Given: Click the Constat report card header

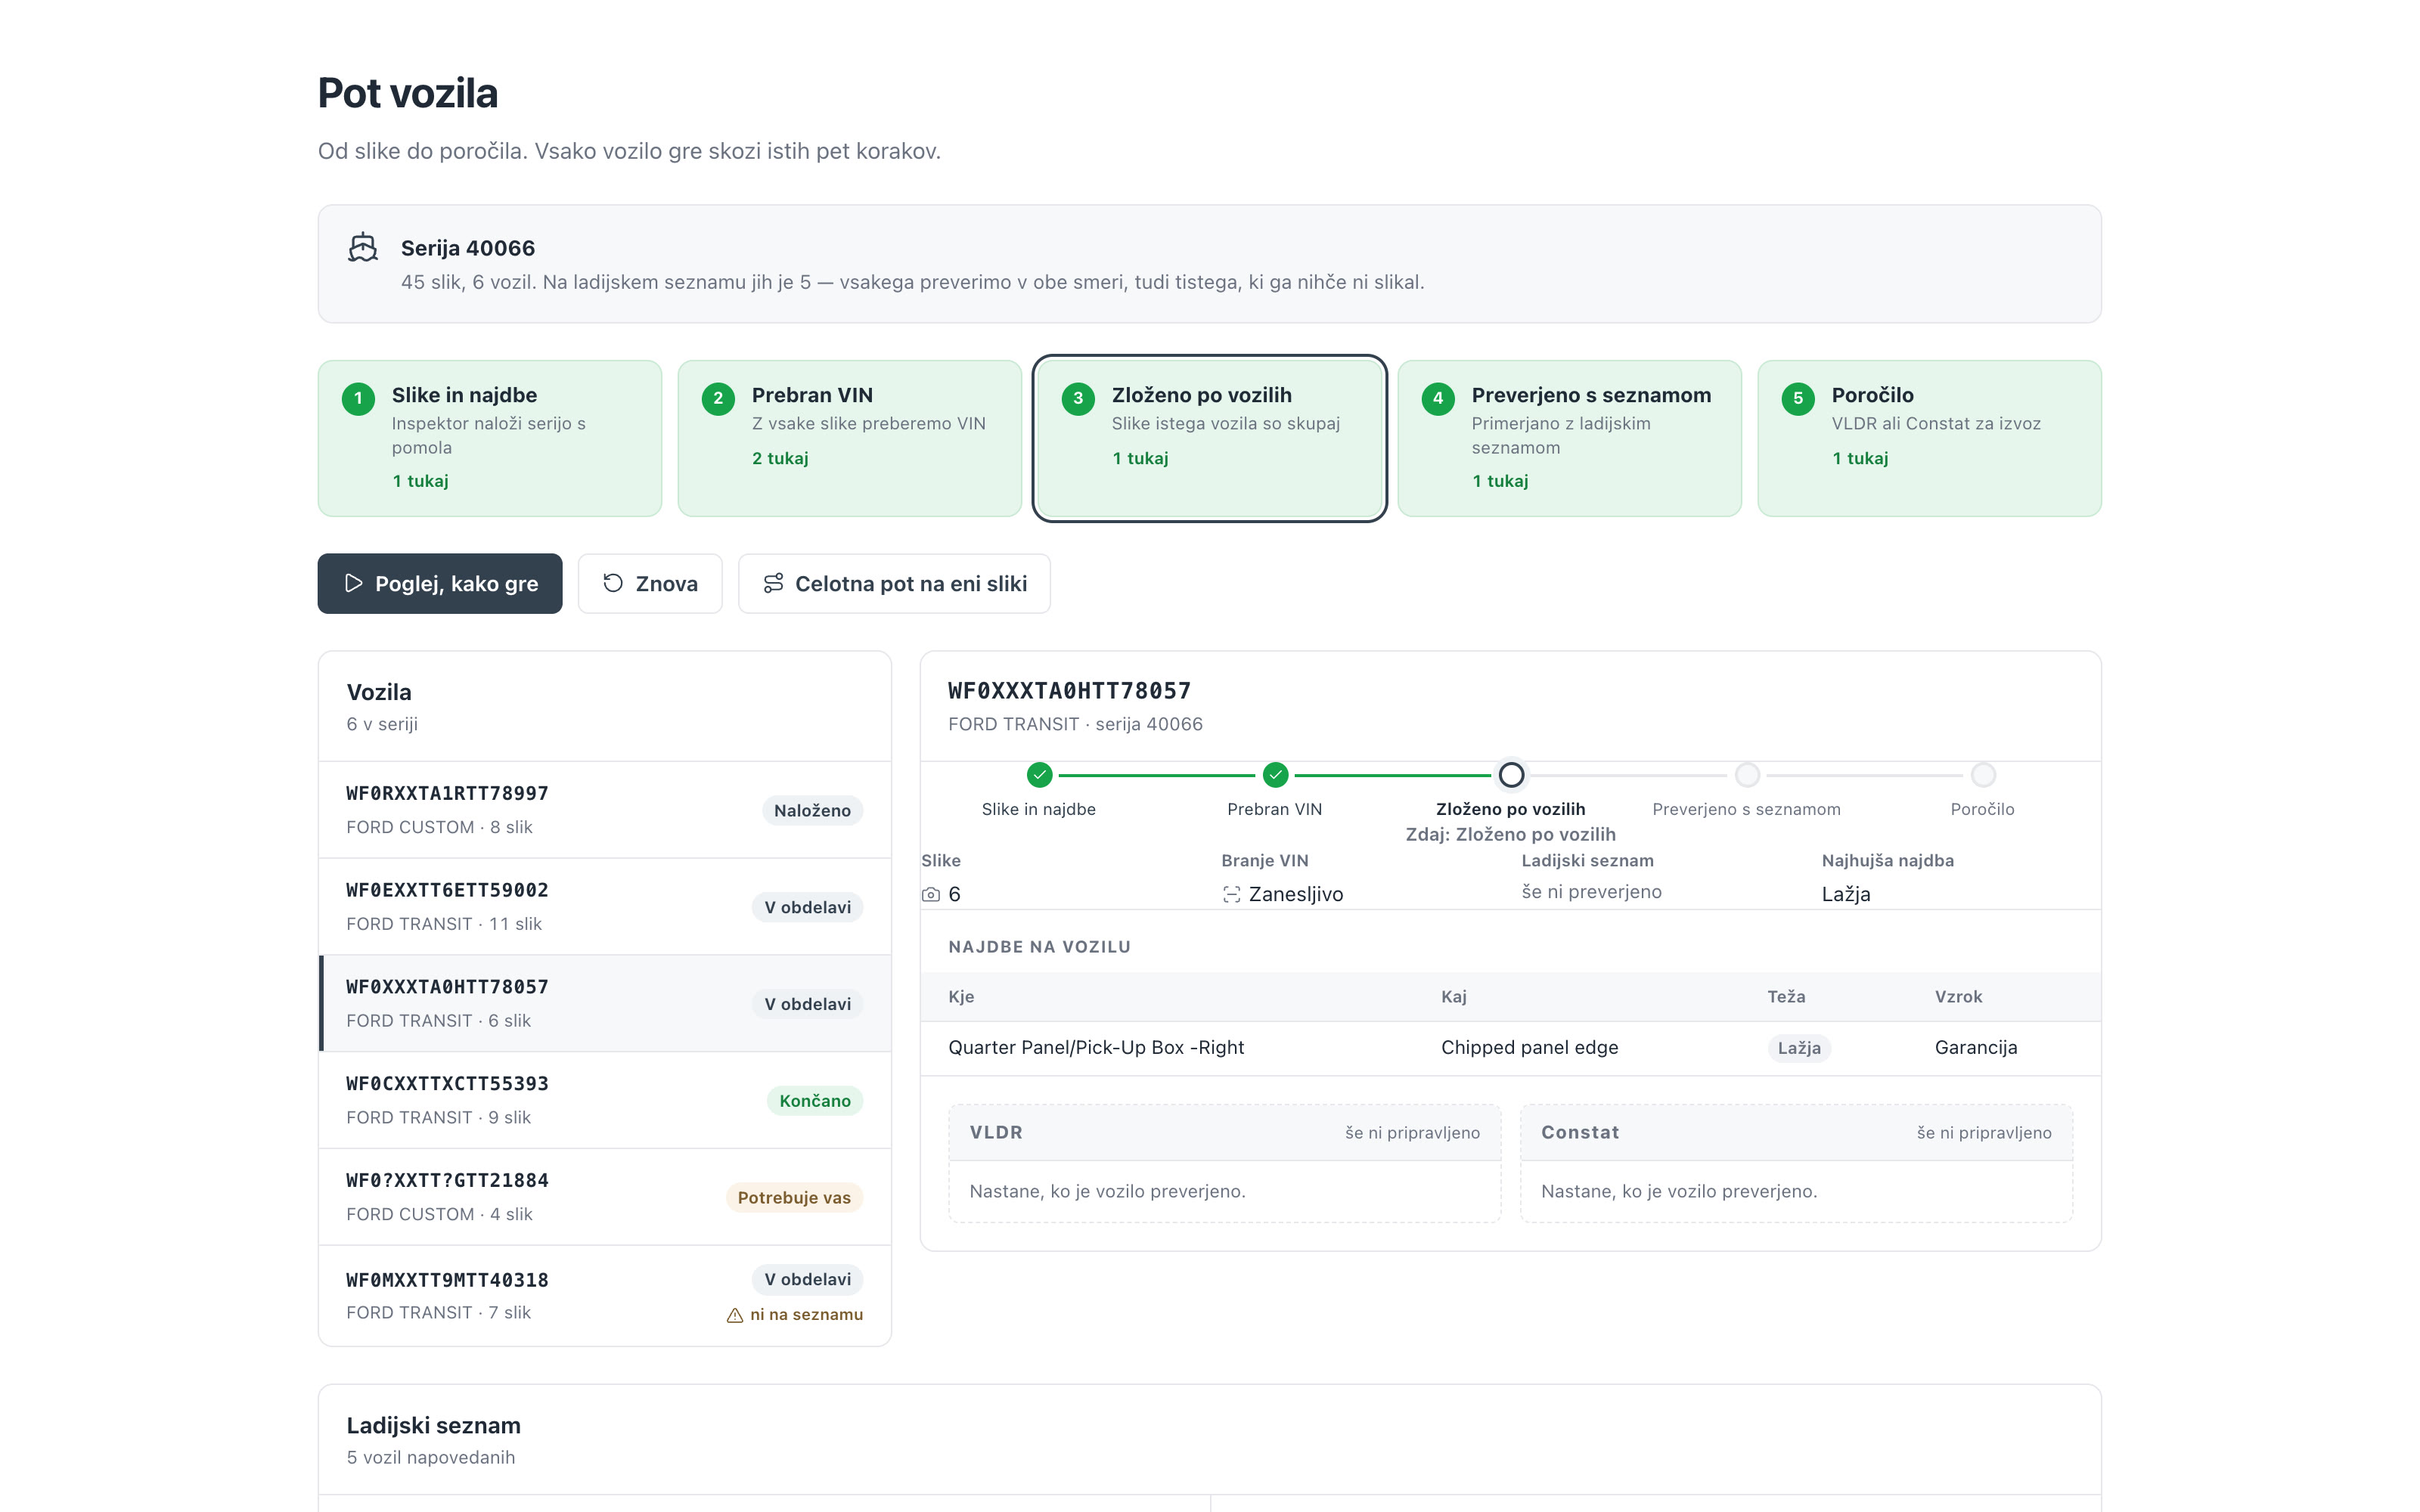Looking at the screenshot, I should coord(1796,1132).
